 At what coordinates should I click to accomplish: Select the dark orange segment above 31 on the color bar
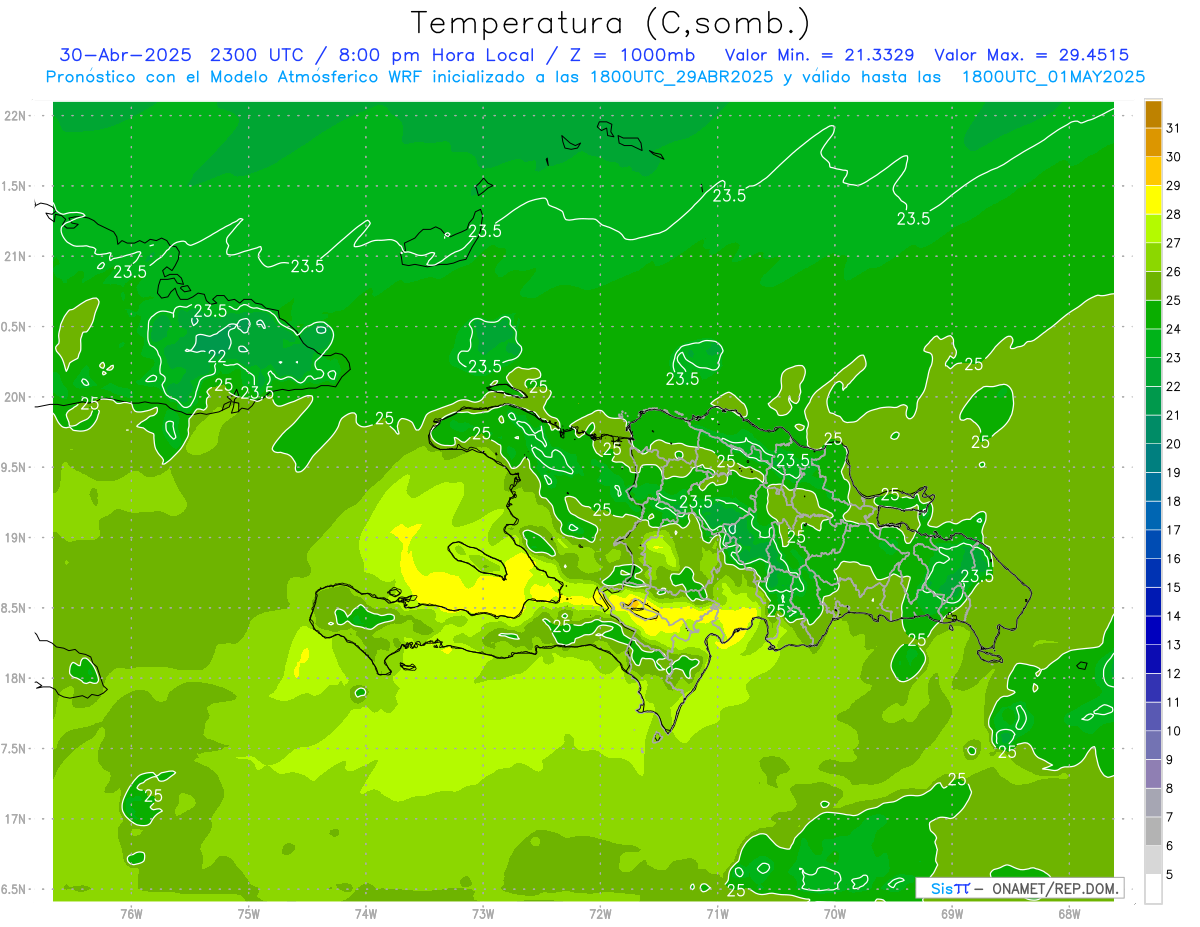(1153, 114)
